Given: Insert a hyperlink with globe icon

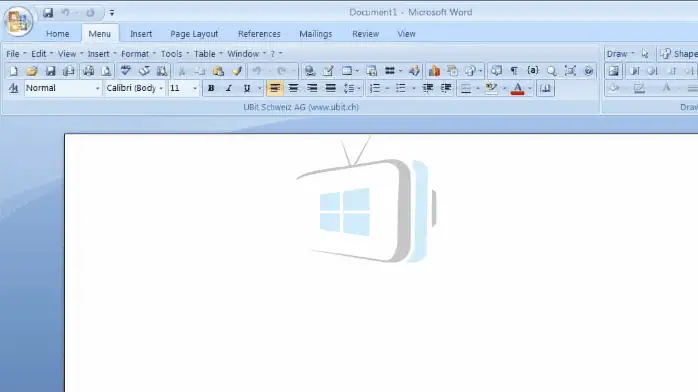Looking at the screenshot, I should 309,71.
